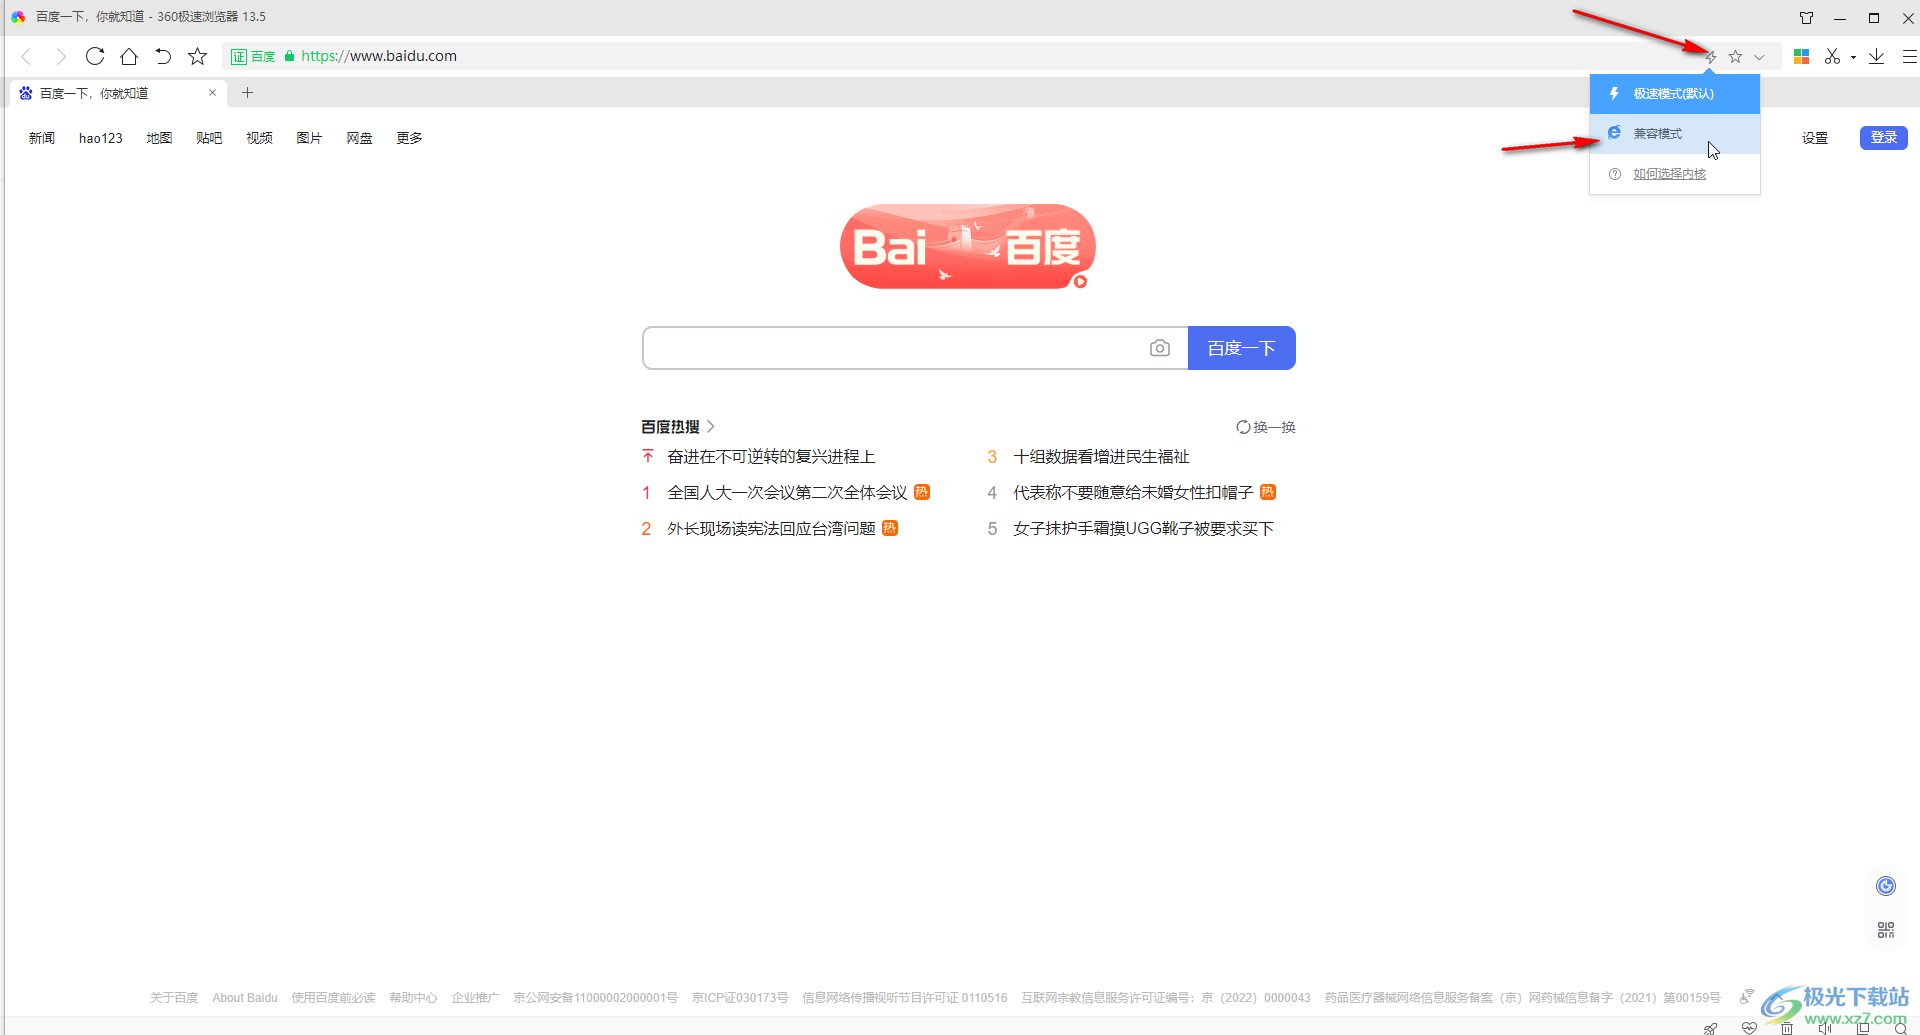Open the 视频 navigation link
The width and height of the screenshot is (1920, 1035).
(x=260, y=138)
